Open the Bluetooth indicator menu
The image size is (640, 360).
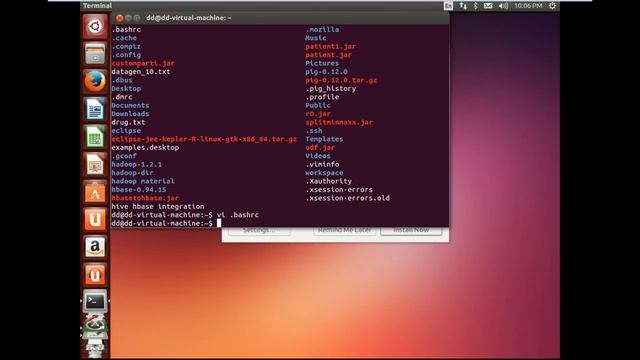476,6
